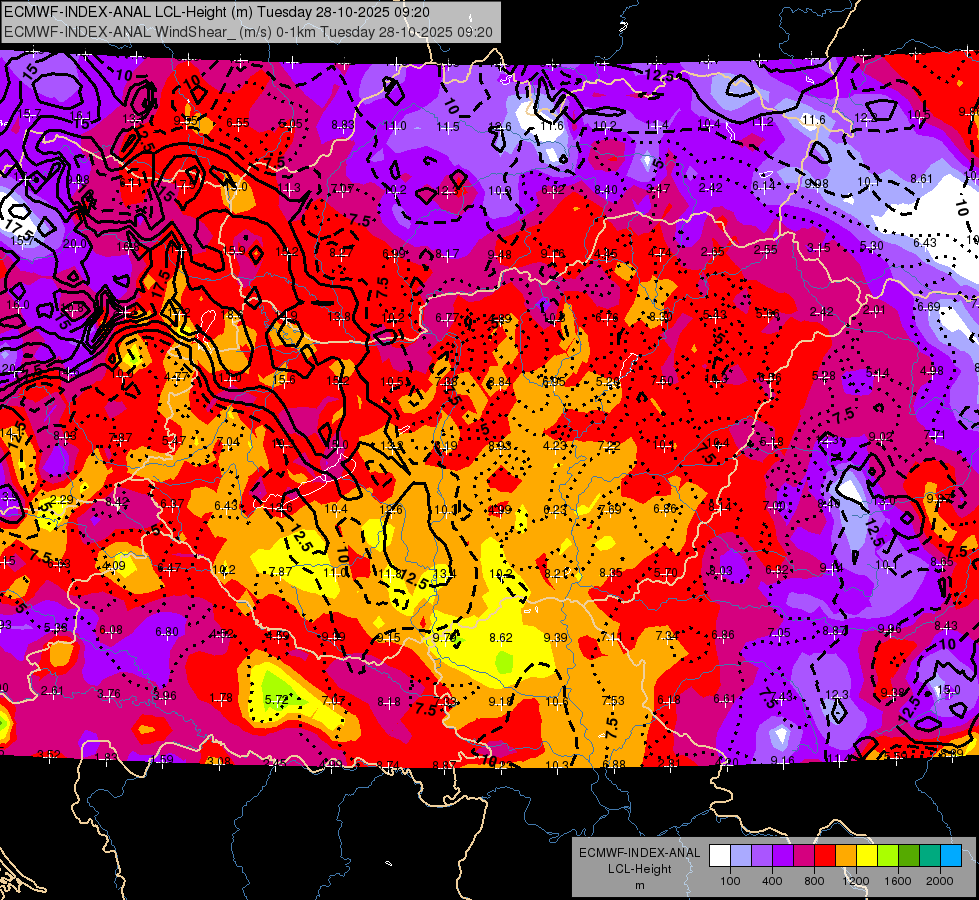Click the grid value '4.74'
The height and width of the screenshot is (900, 979).
659,252
